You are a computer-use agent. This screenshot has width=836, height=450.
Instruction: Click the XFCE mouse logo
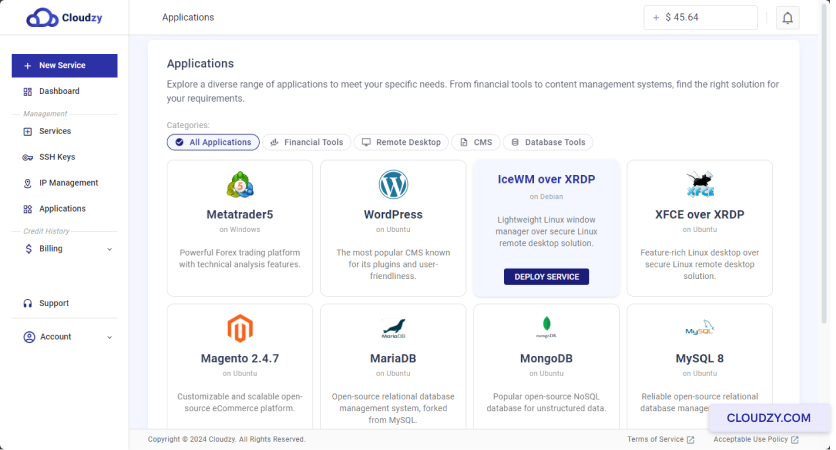pyautogui.click(x=700, y=184)
